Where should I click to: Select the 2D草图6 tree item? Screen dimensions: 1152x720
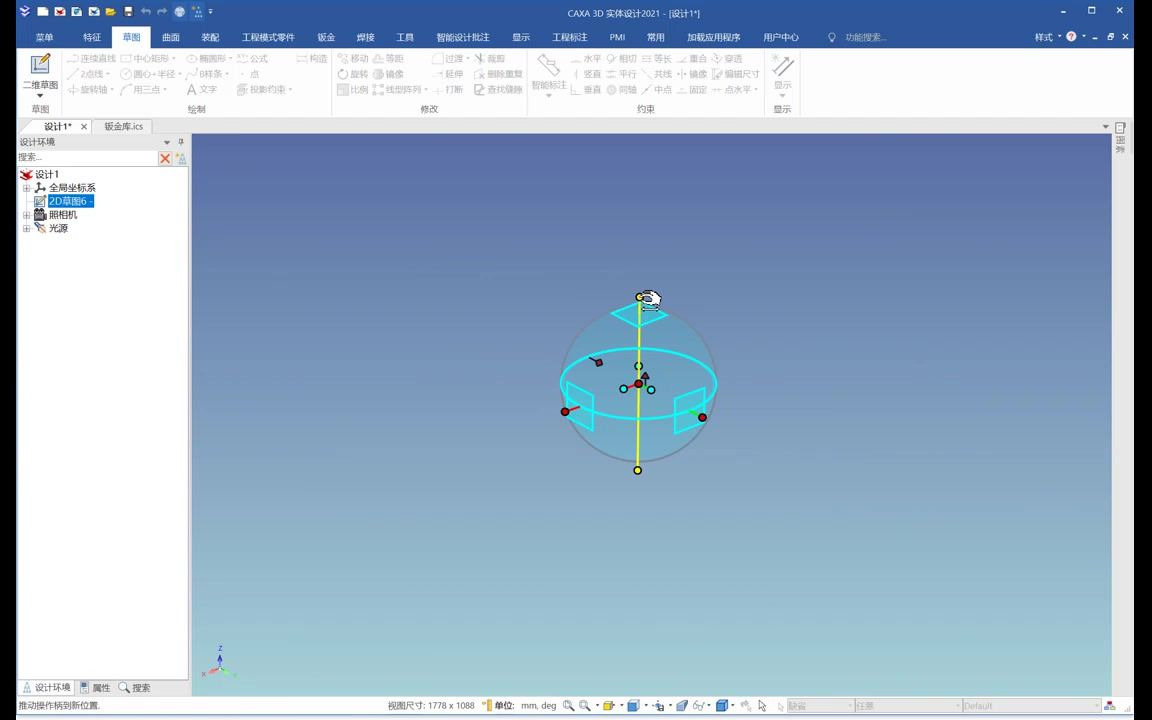point(71,201)
